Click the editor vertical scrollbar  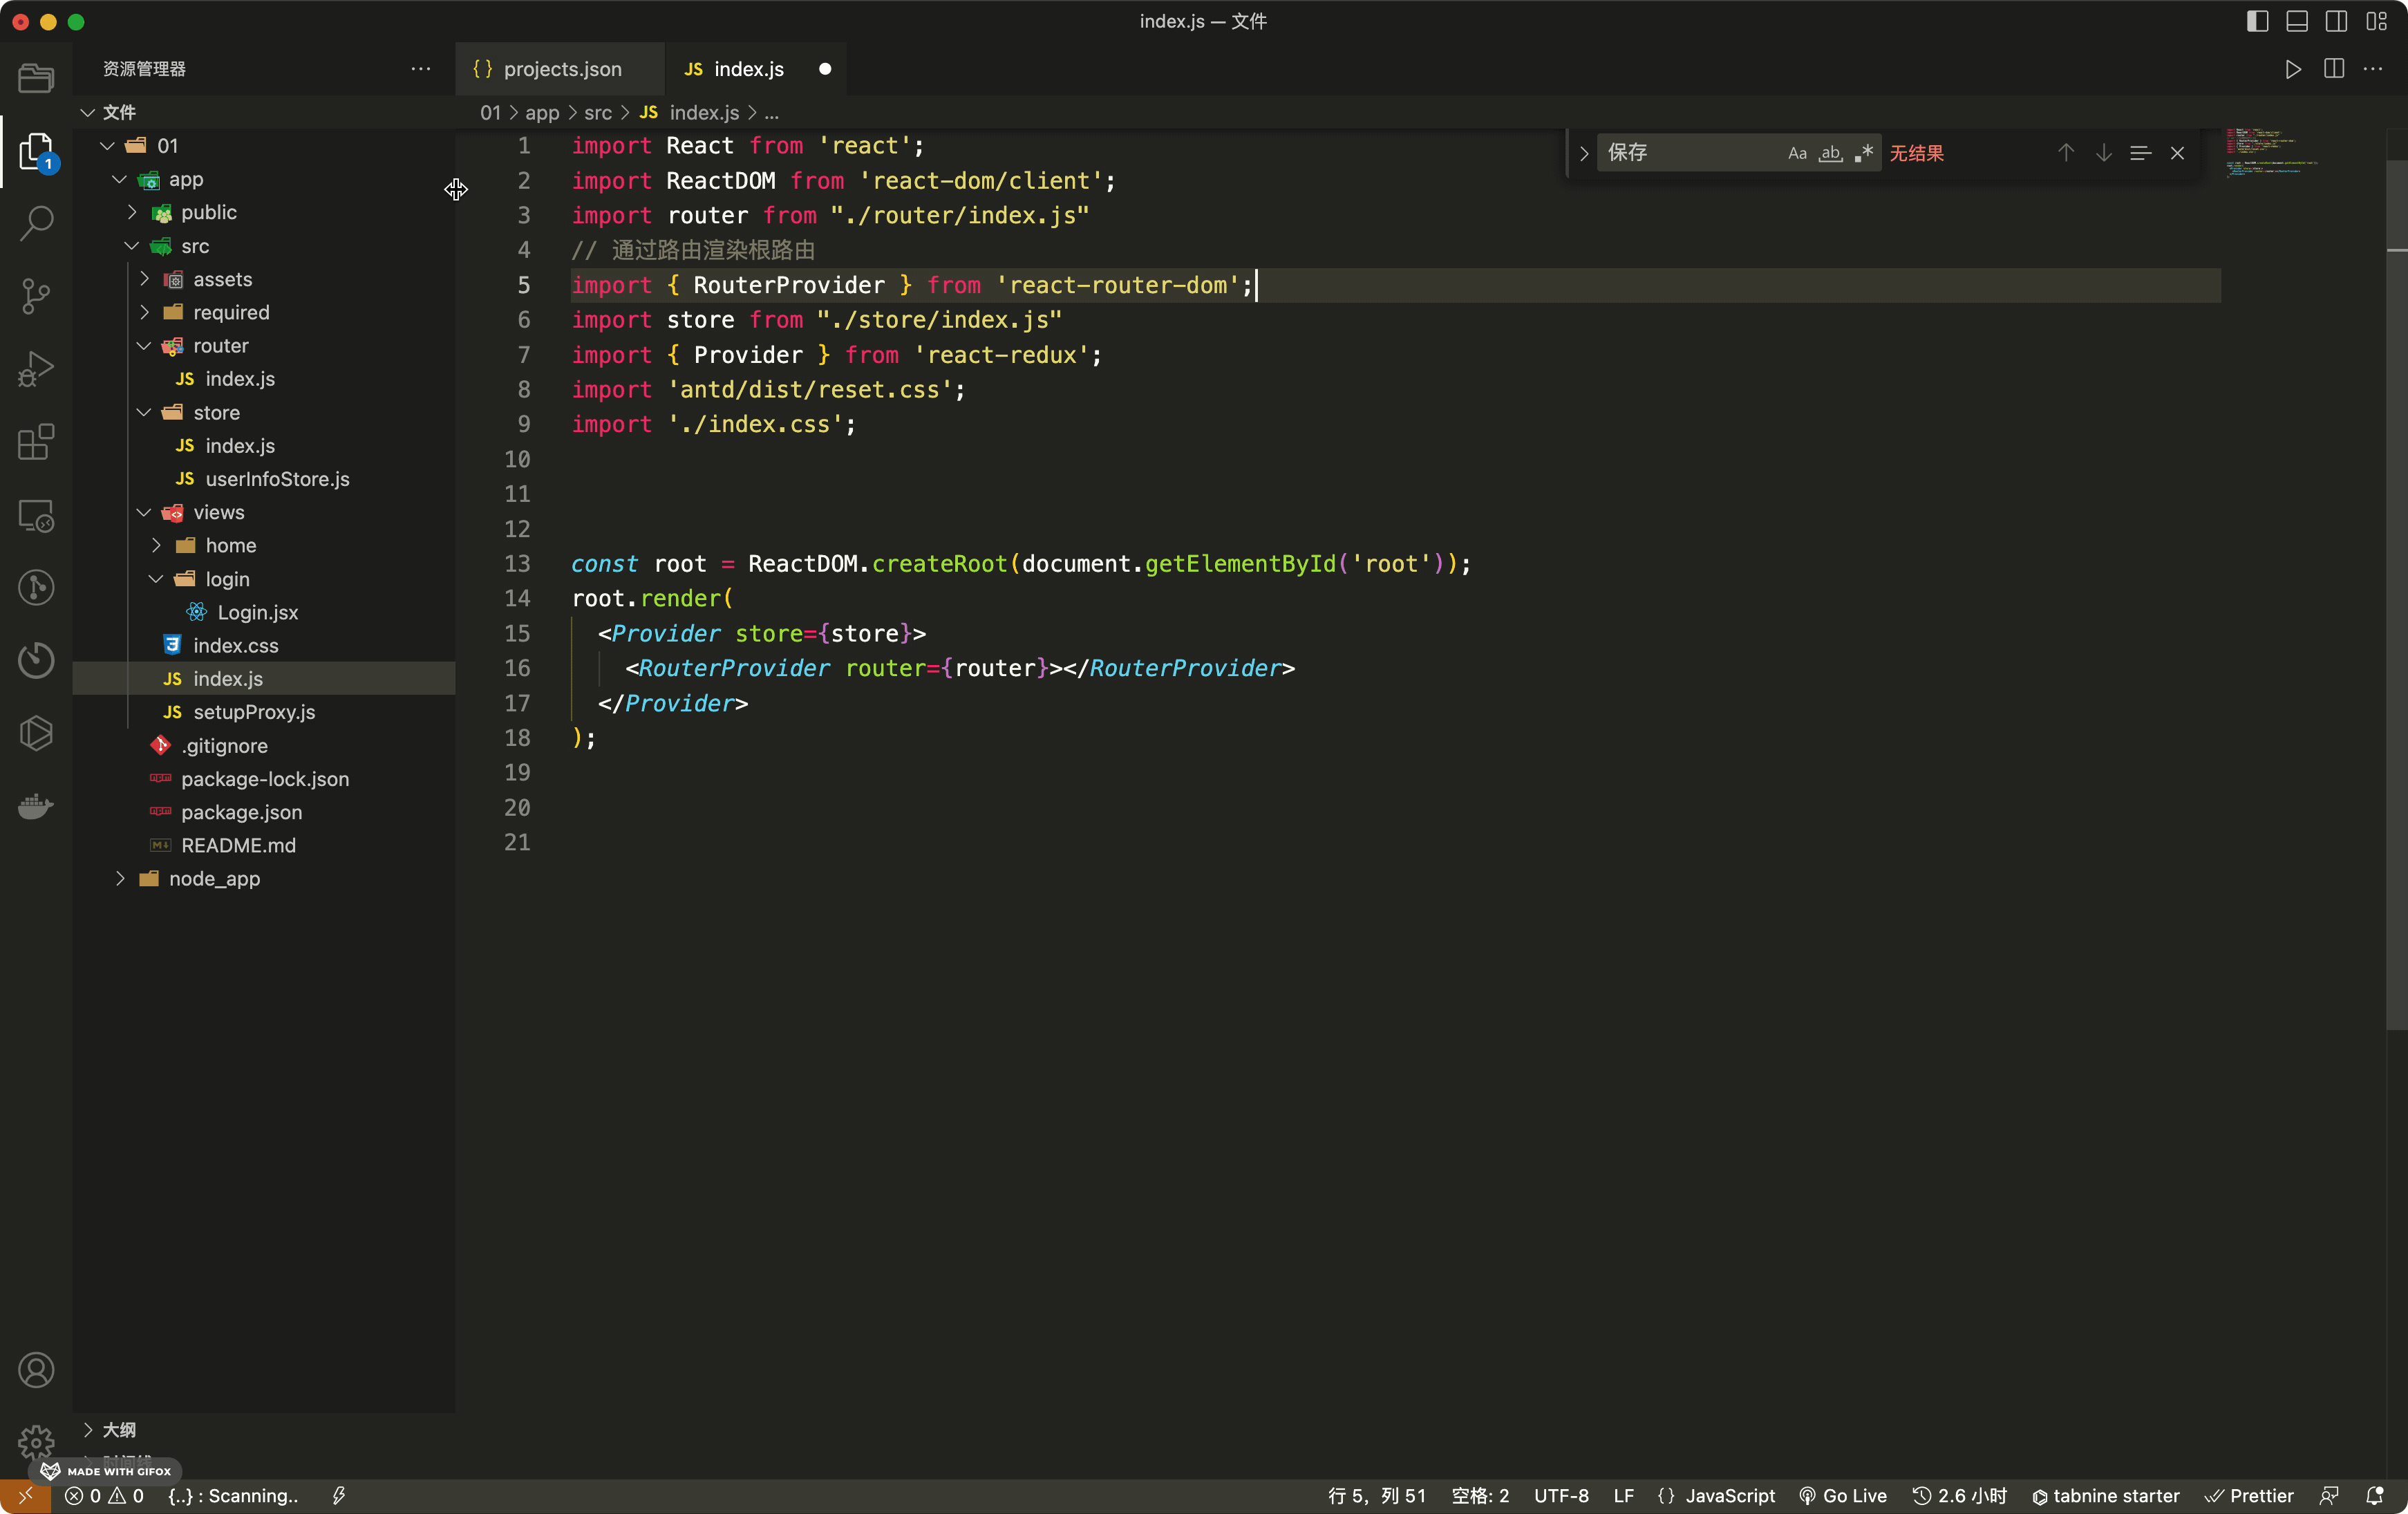2396,600
